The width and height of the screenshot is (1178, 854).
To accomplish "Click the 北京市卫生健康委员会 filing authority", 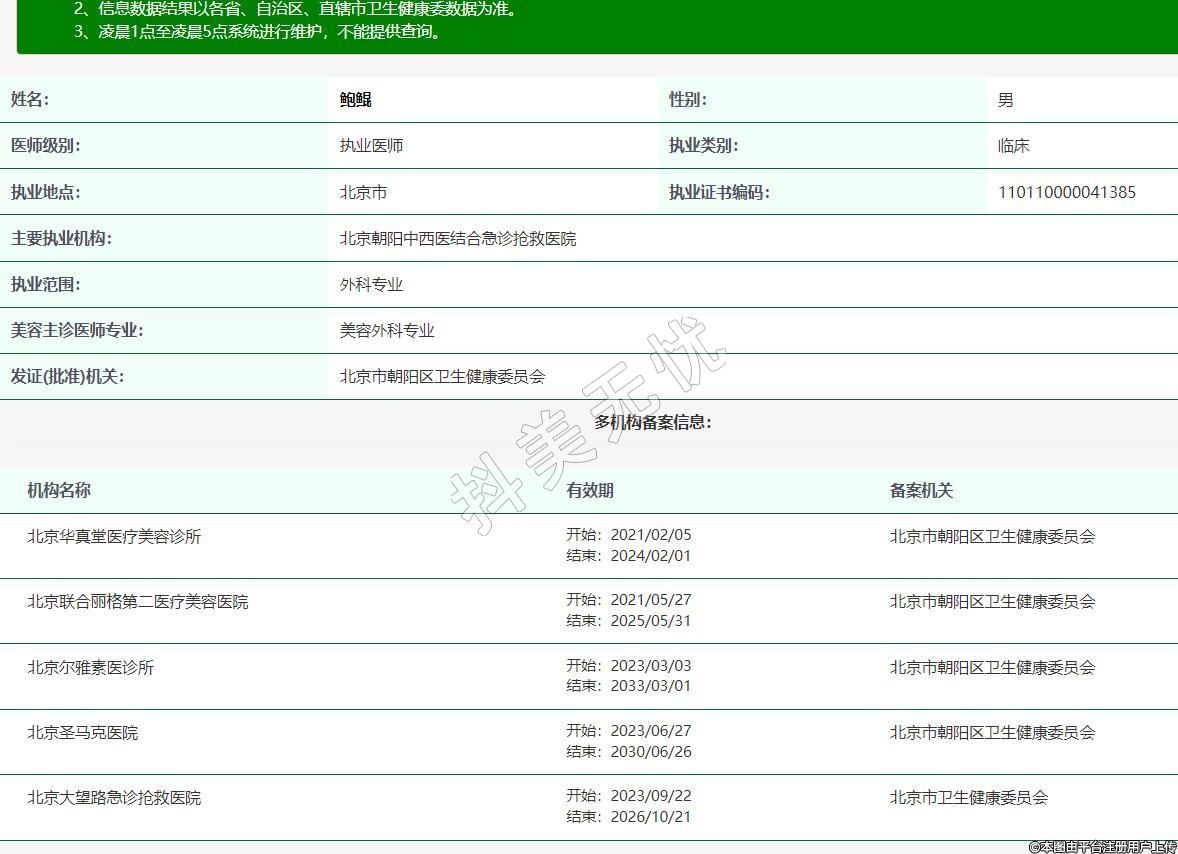I will click(x=968, y=798).
